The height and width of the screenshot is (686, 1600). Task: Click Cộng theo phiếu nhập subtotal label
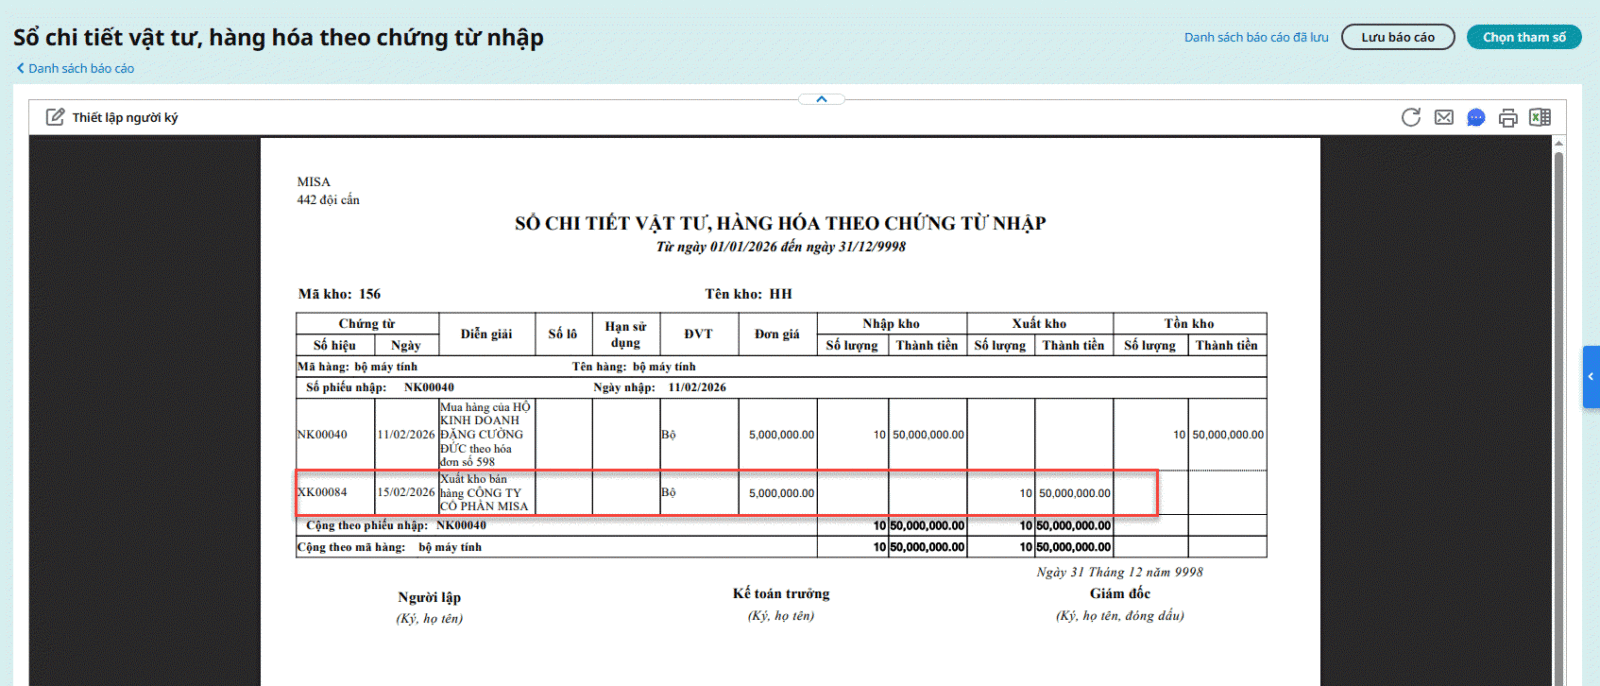click(x=396, y=525)
